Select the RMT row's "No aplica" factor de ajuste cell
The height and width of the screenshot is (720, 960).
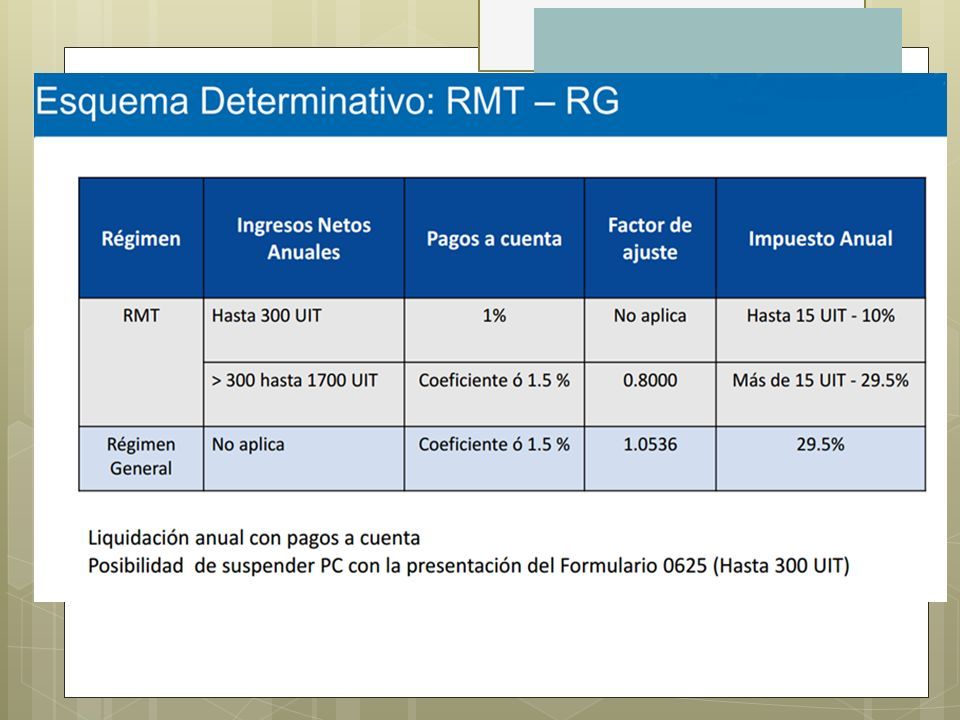tap(650, 330)
